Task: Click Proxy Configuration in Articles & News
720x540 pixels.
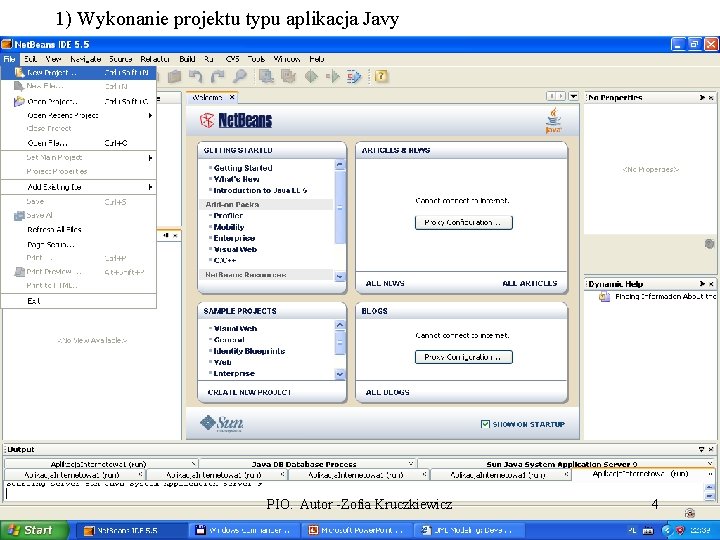Action: click(463, 222)
